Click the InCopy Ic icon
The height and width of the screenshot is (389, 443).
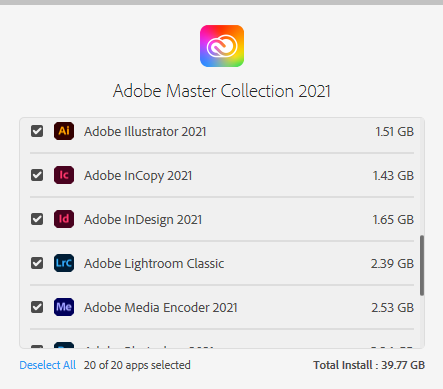pos(64,175)
